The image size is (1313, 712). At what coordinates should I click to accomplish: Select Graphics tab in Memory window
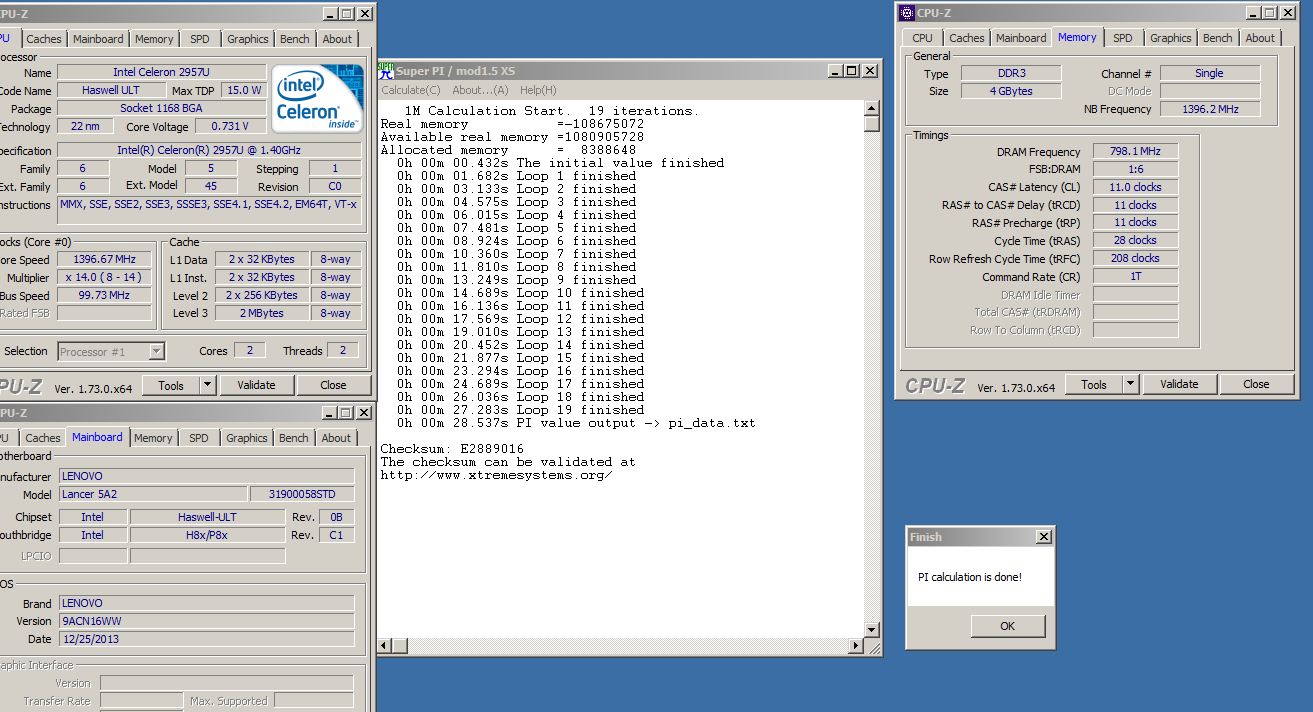1170,38
